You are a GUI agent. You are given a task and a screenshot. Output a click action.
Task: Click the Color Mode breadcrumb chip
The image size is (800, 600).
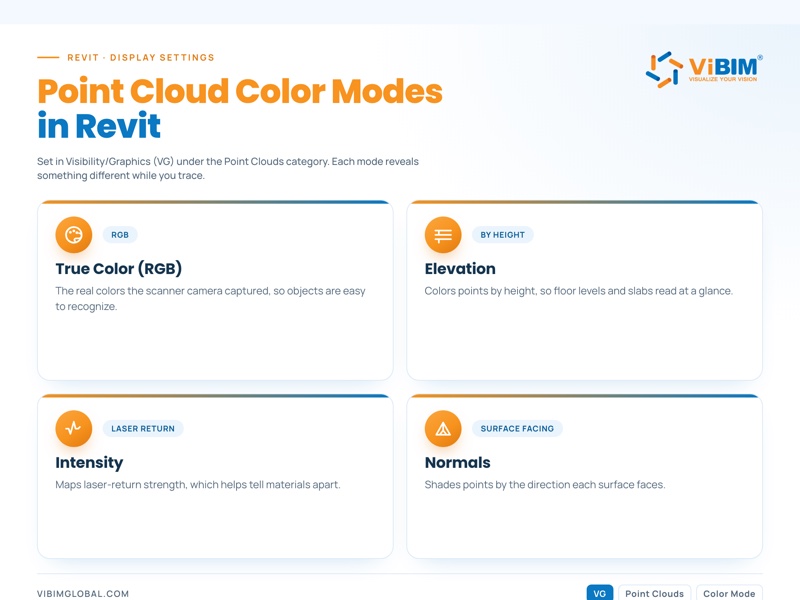pyautogui.click(x=729, y=593)
